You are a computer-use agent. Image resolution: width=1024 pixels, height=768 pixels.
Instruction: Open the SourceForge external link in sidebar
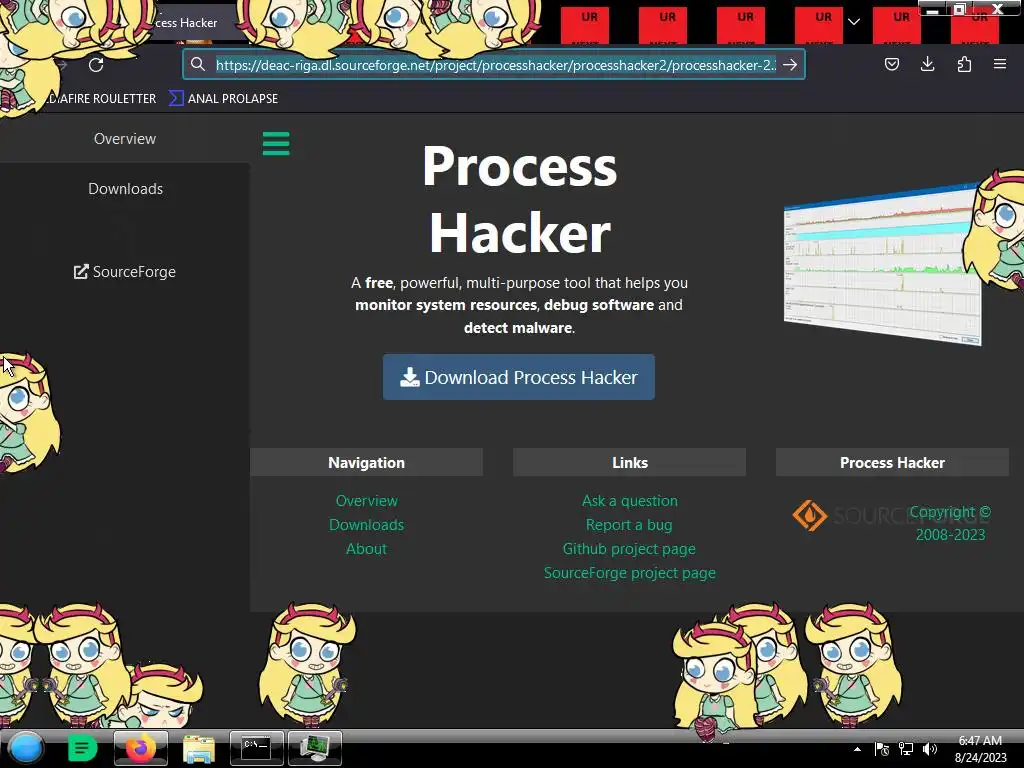point(125,272)
